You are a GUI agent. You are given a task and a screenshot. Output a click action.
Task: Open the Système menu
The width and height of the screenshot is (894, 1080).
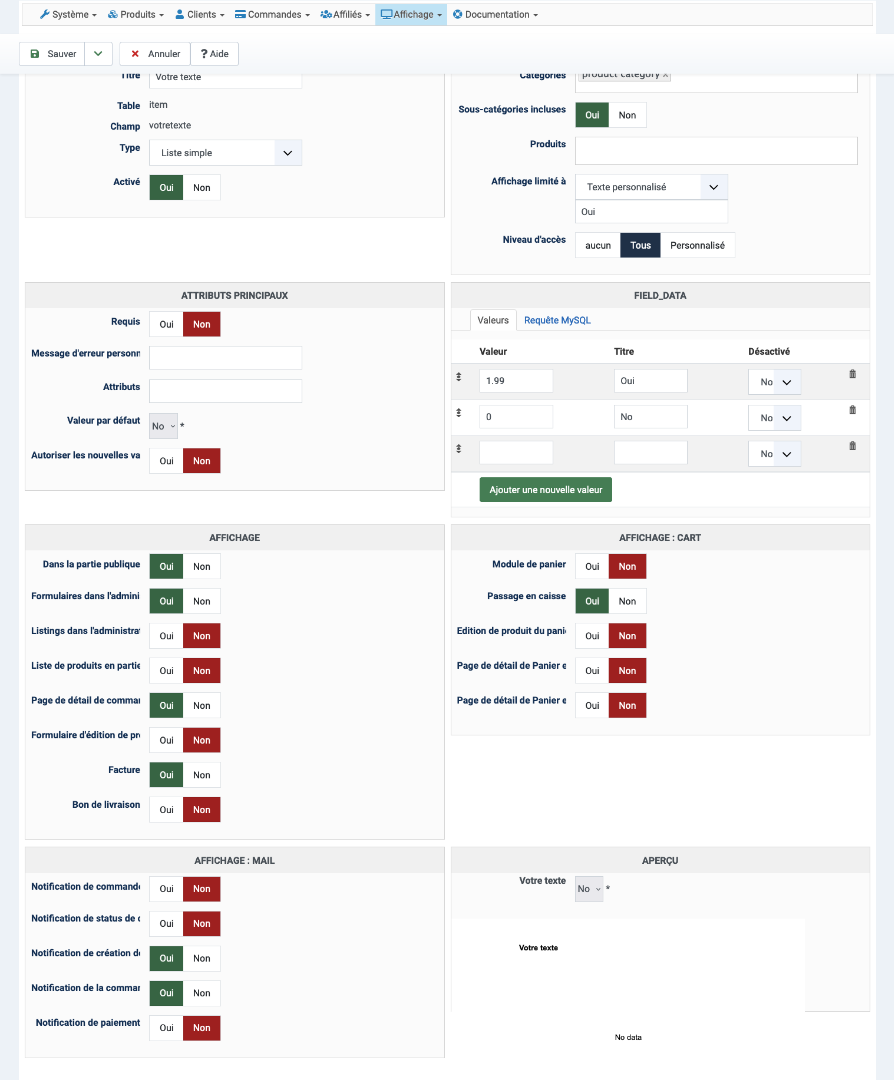click(69, 15)
